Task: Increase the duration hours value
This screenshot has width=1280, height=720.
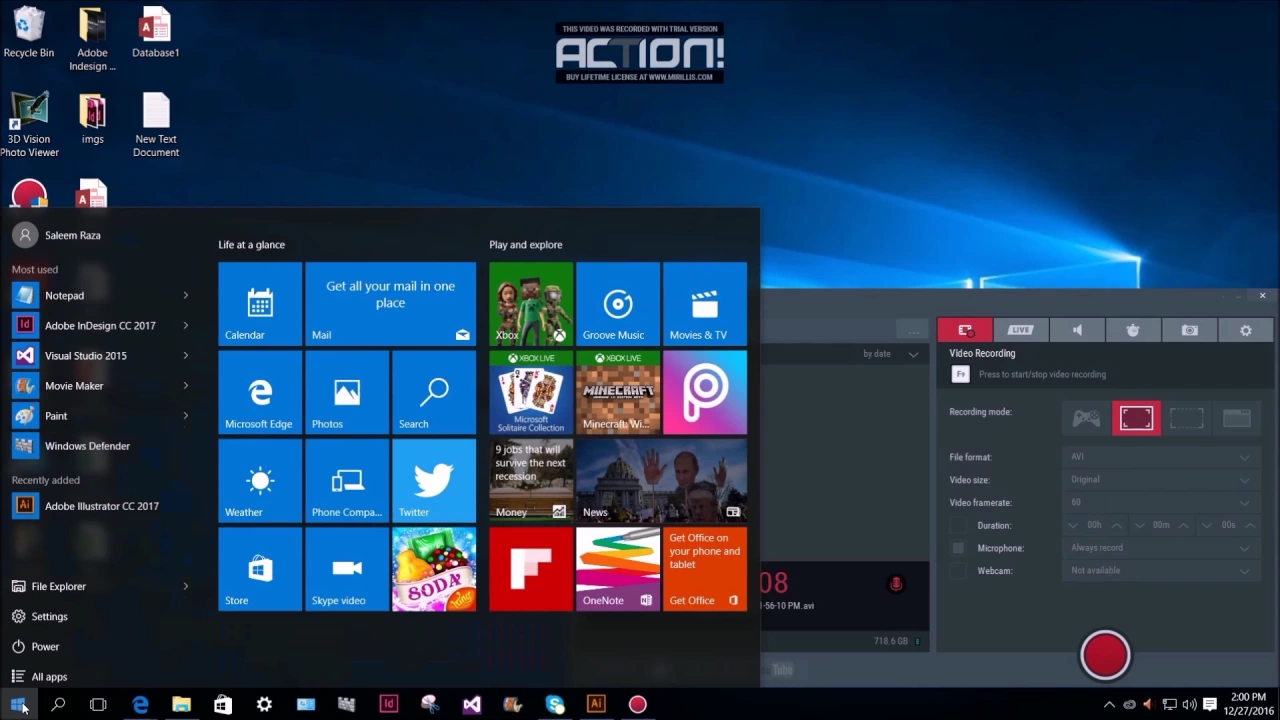Action: (x=1117, y=525)
